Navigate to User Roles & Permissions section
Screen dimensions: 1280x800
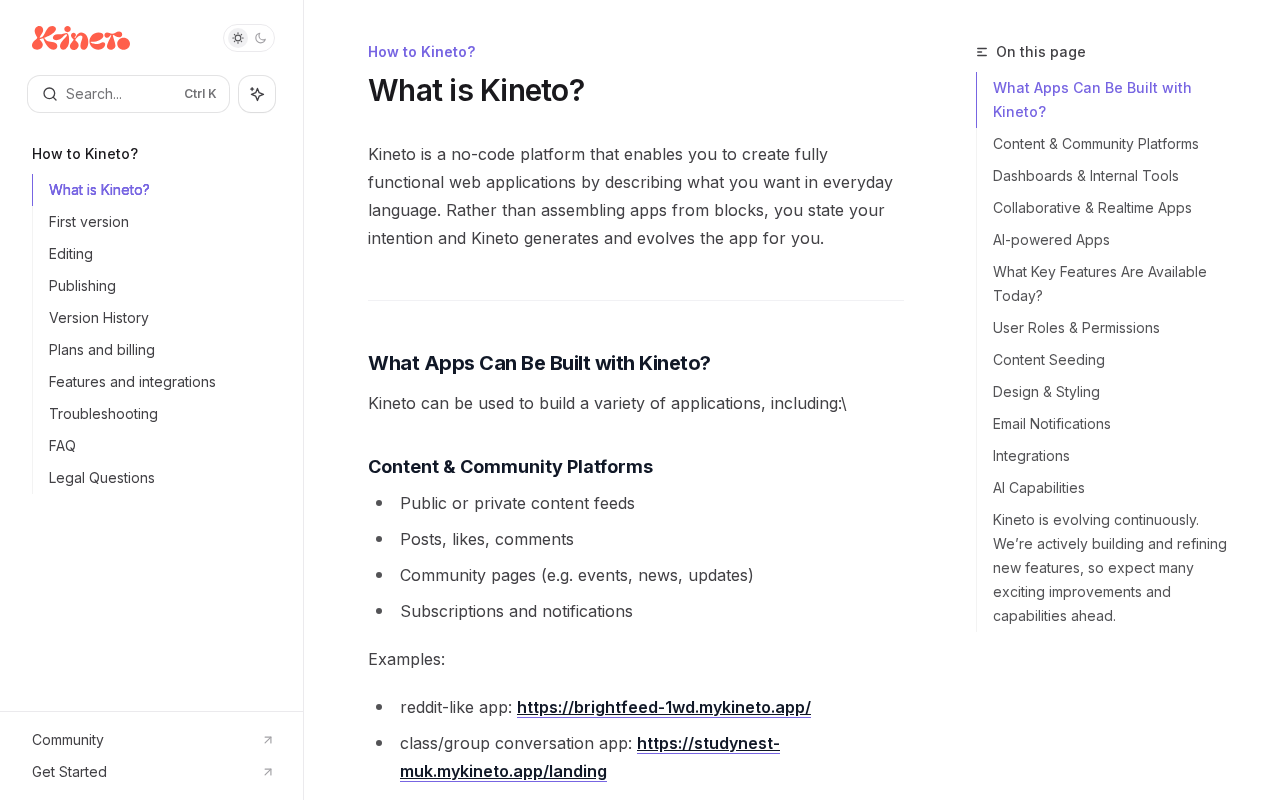pyautogui.click(x=1076, y=328)
